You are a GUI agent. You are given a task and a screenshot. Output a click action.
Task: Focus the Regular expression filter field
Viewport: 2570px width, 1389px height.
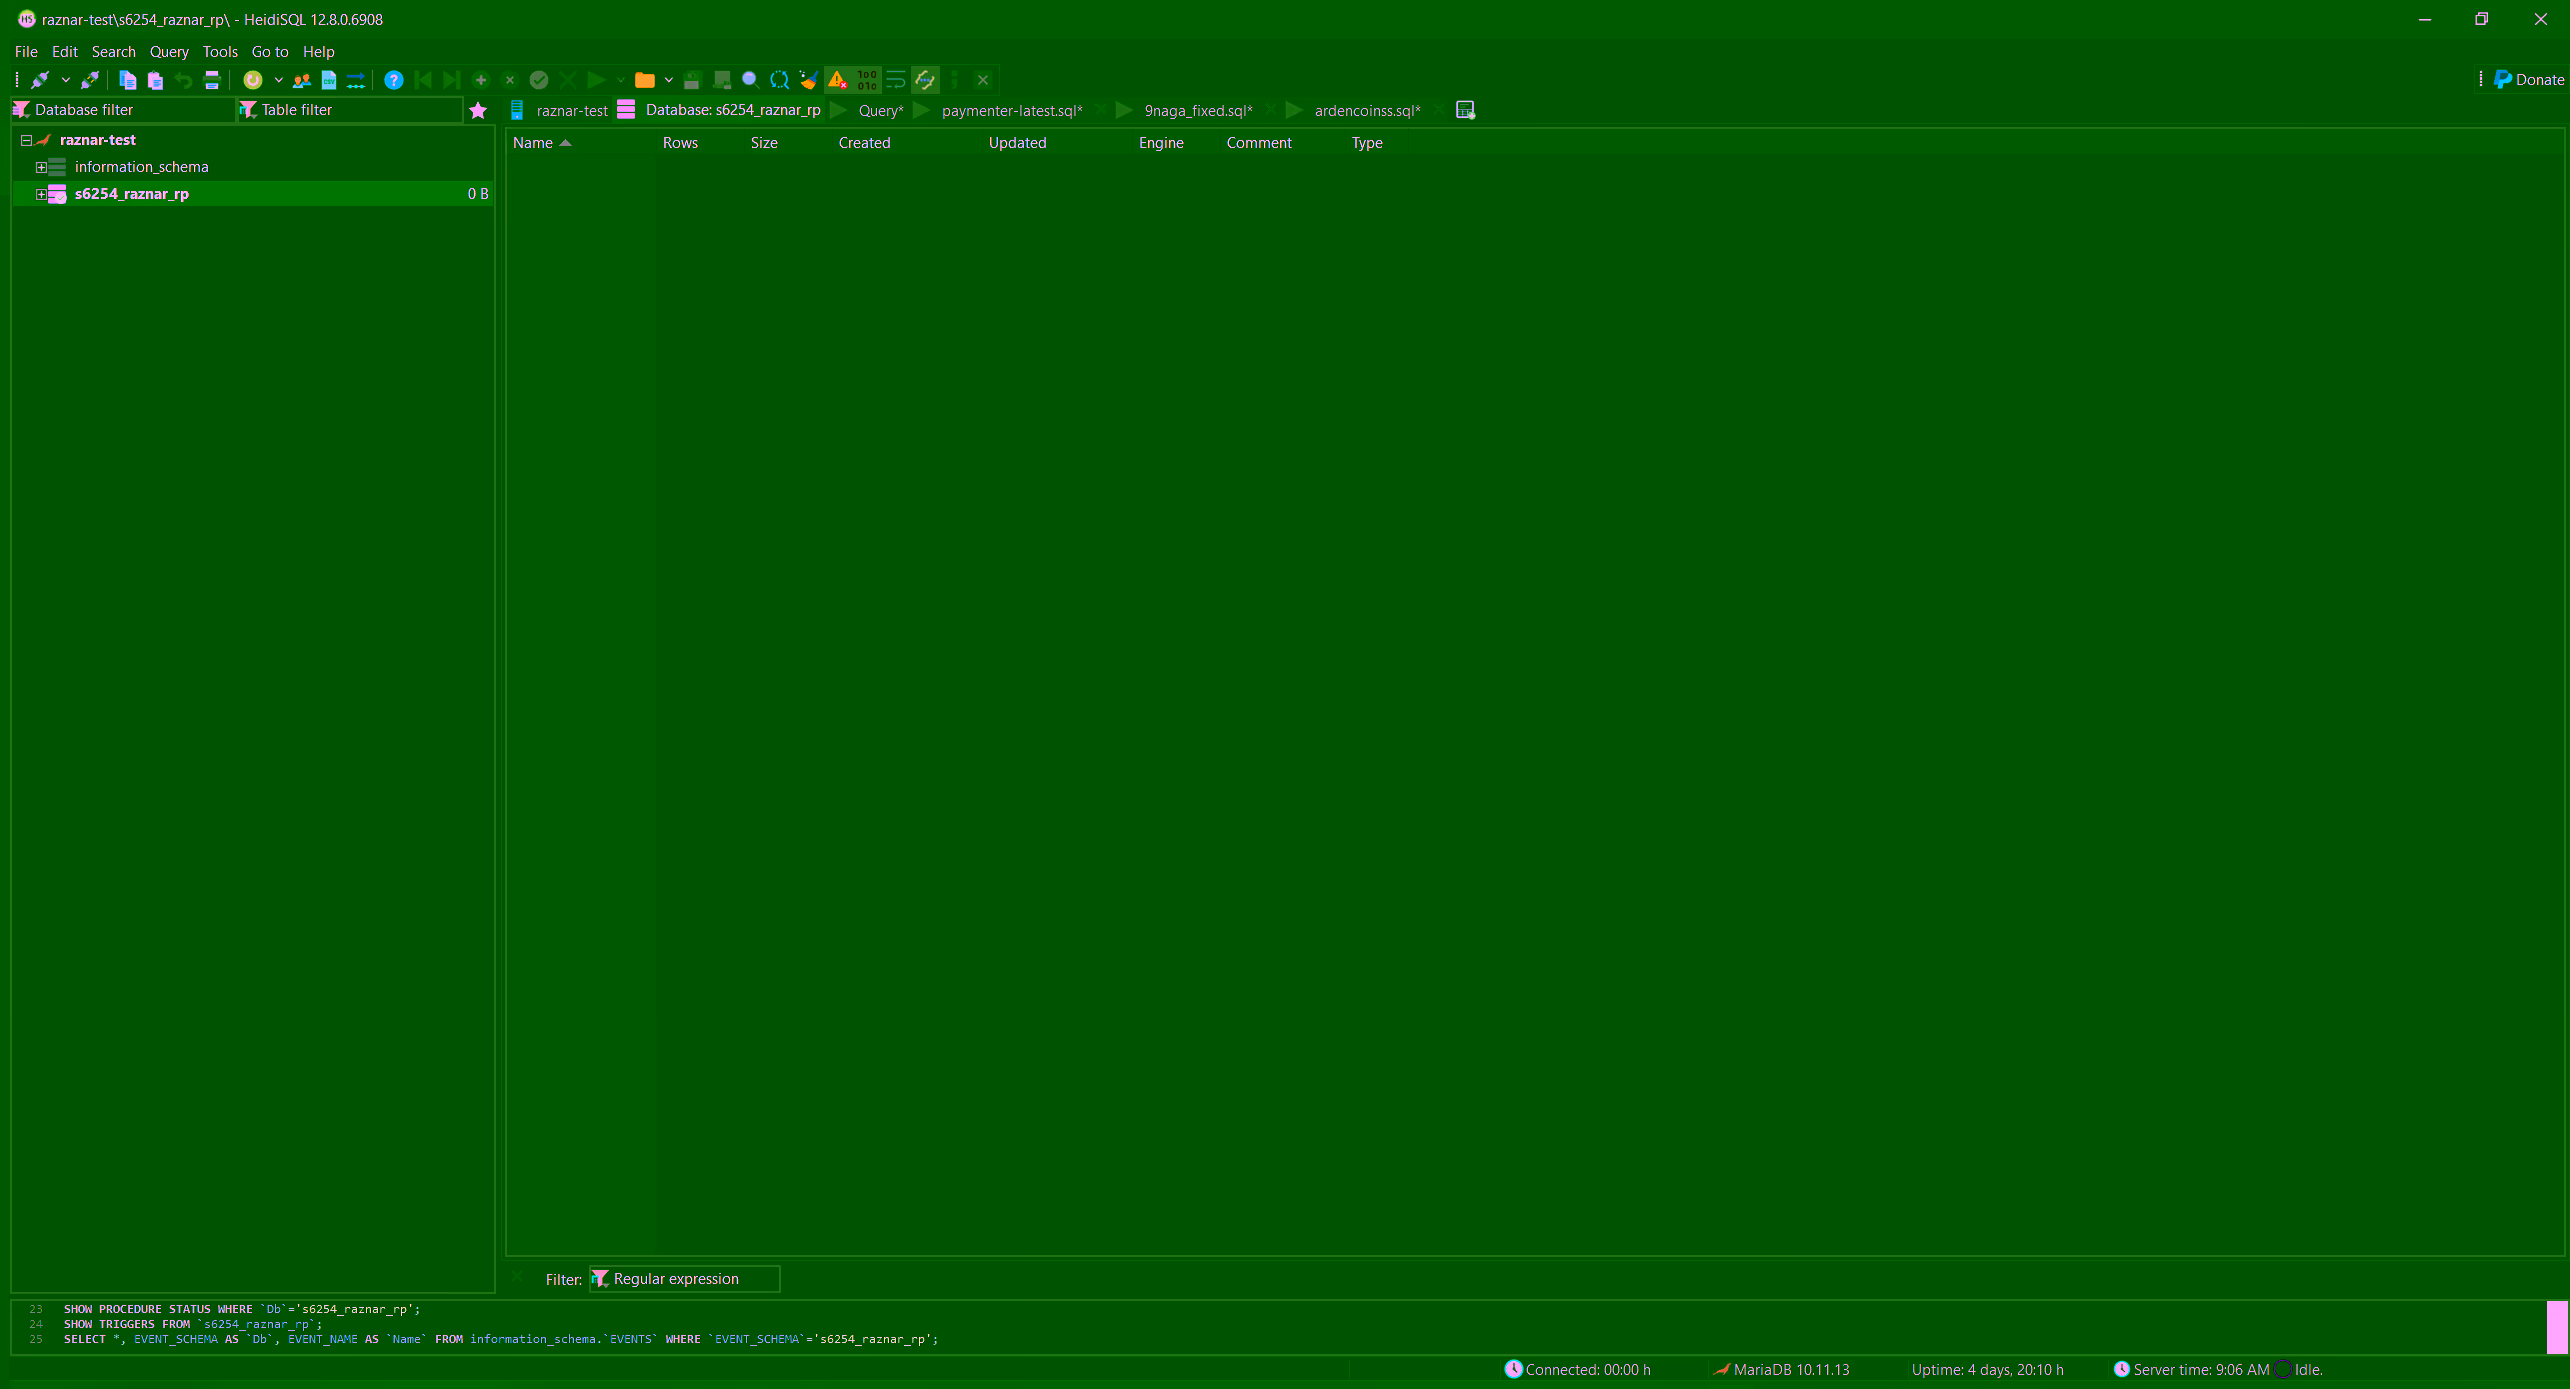click(x=685, y=1279)
